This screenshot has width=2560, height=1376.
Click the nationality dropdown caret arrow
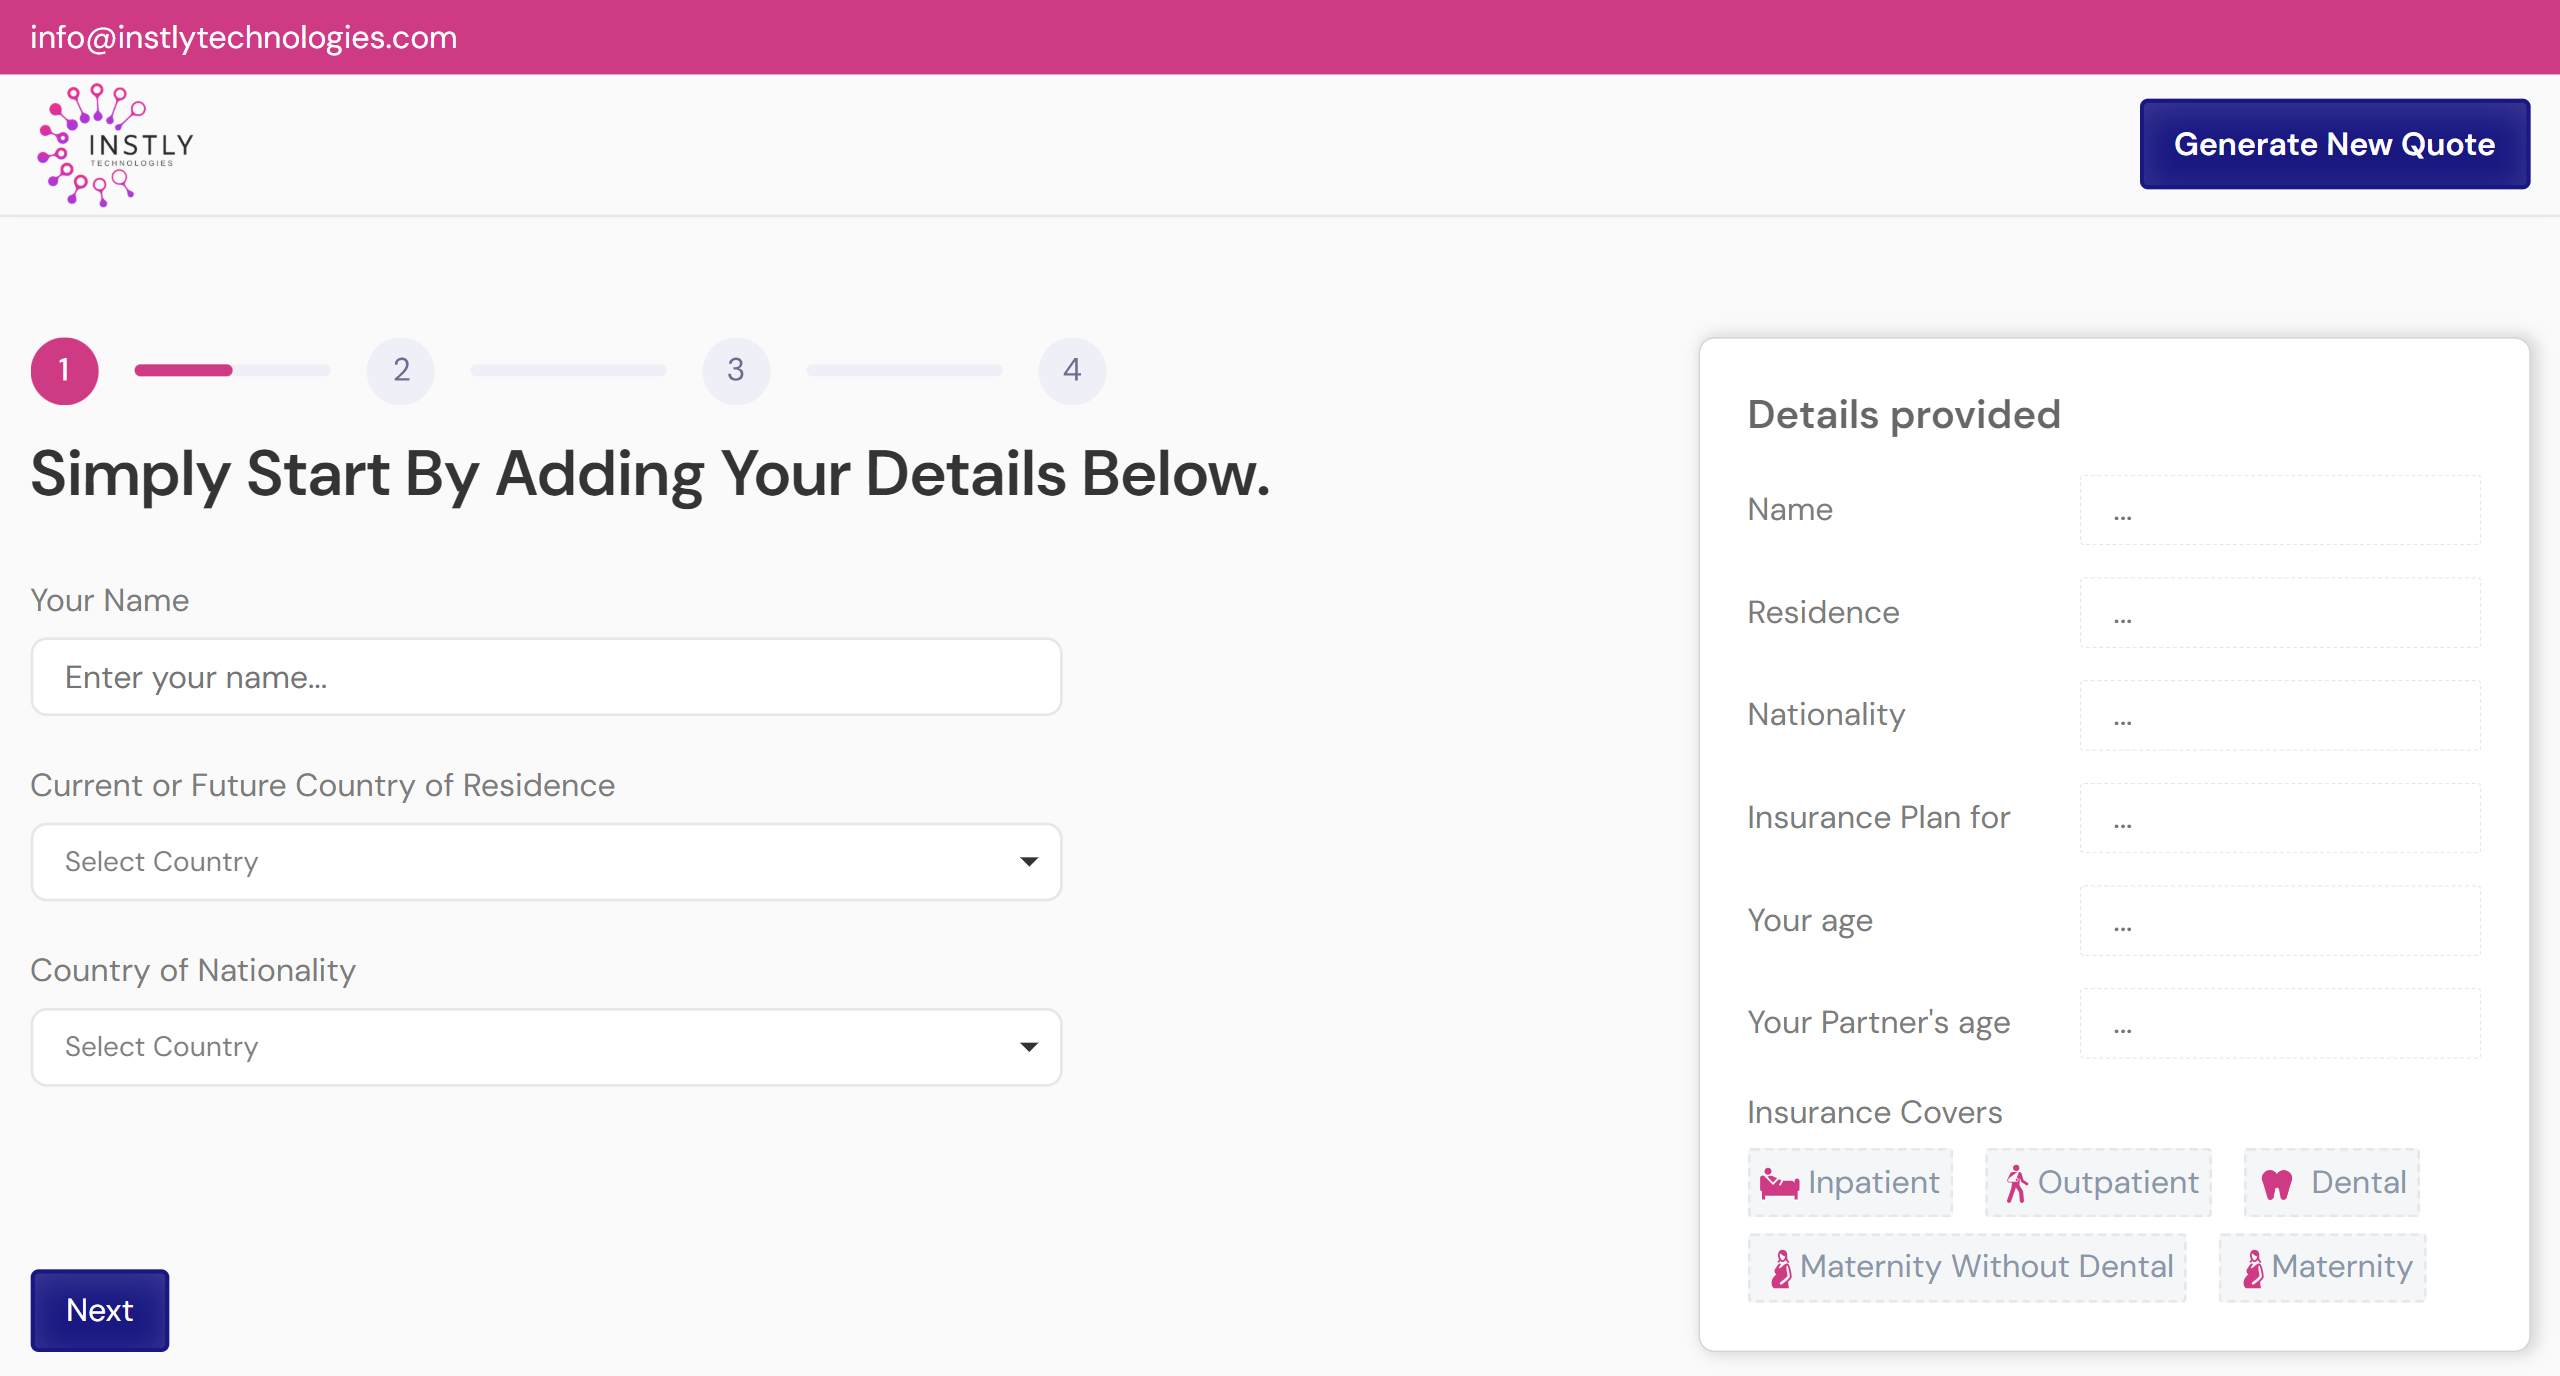[1029, 1047]
